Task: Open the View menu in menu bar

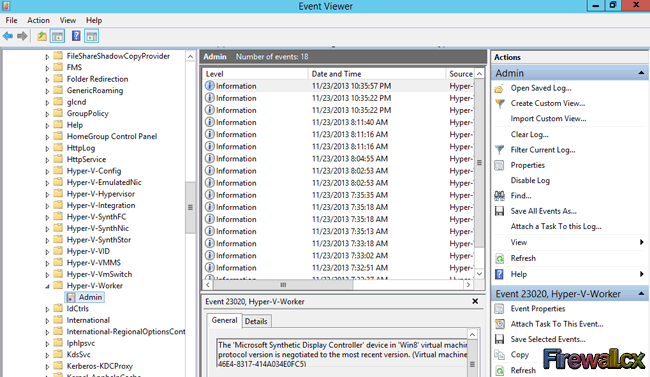Action: (x=68, y=20)
